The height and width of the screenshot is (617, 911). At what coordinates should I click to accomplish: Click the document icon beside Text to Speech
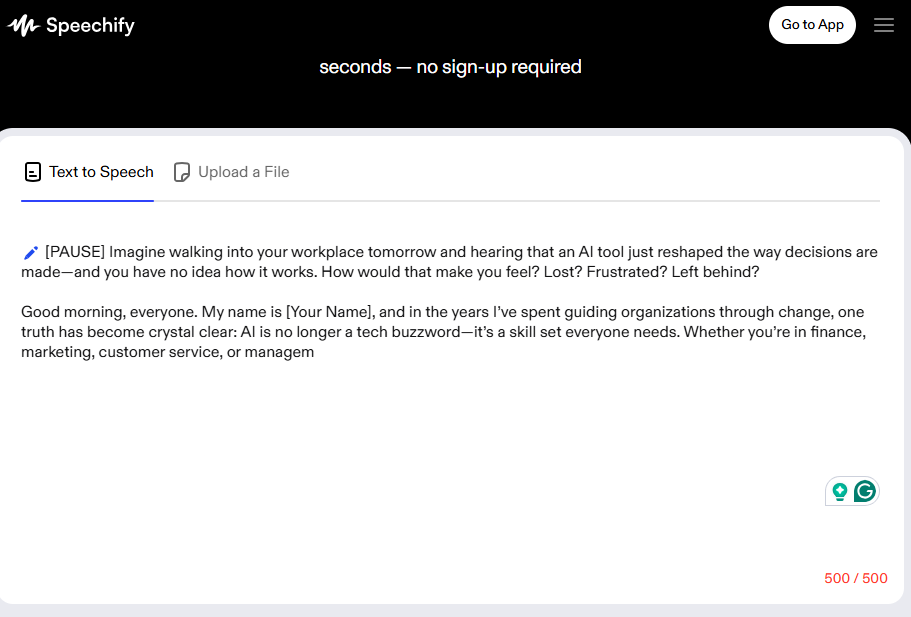tap(33, 172)
